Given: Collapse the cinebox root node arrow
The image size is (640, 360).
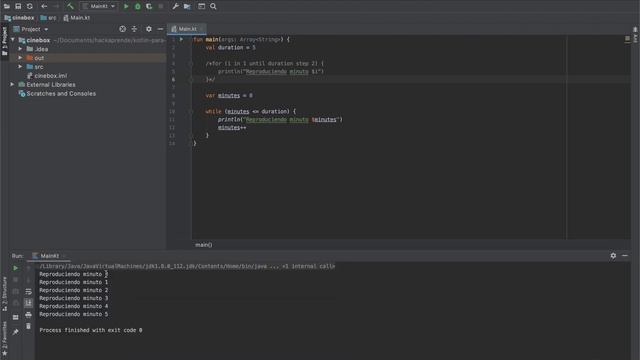Looking at the screenshot, I should point(13,40).
